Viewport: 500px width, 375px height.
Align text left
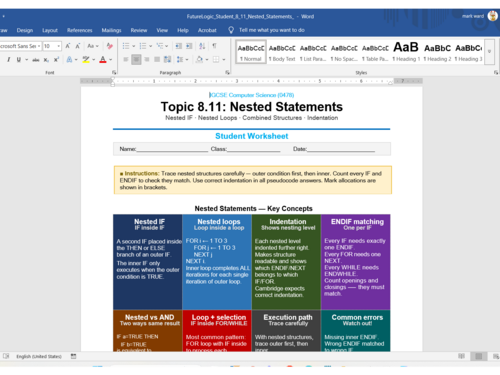point(126,60)
